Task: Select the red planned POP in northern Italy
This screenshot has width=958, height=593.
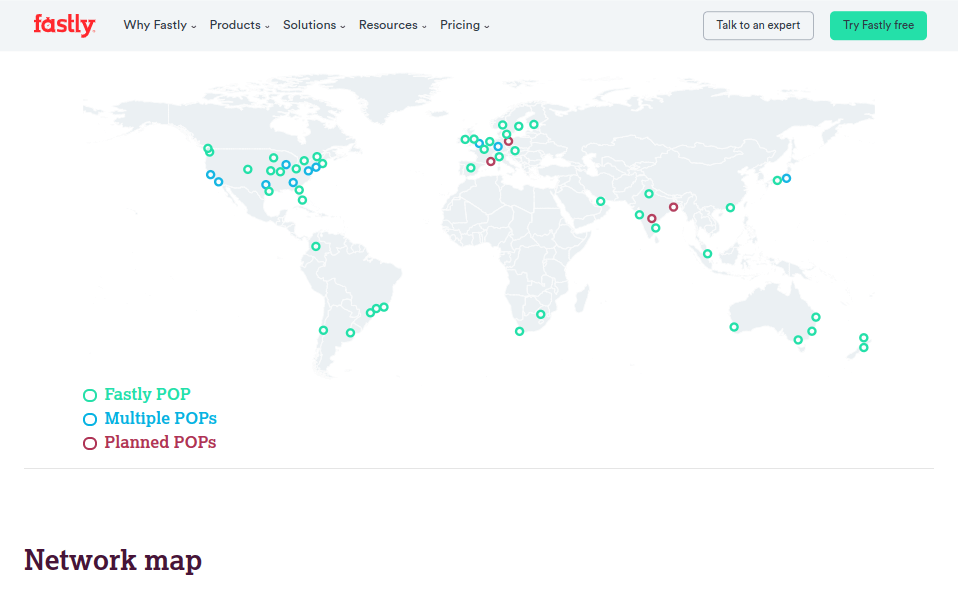Action: point(491,162)
